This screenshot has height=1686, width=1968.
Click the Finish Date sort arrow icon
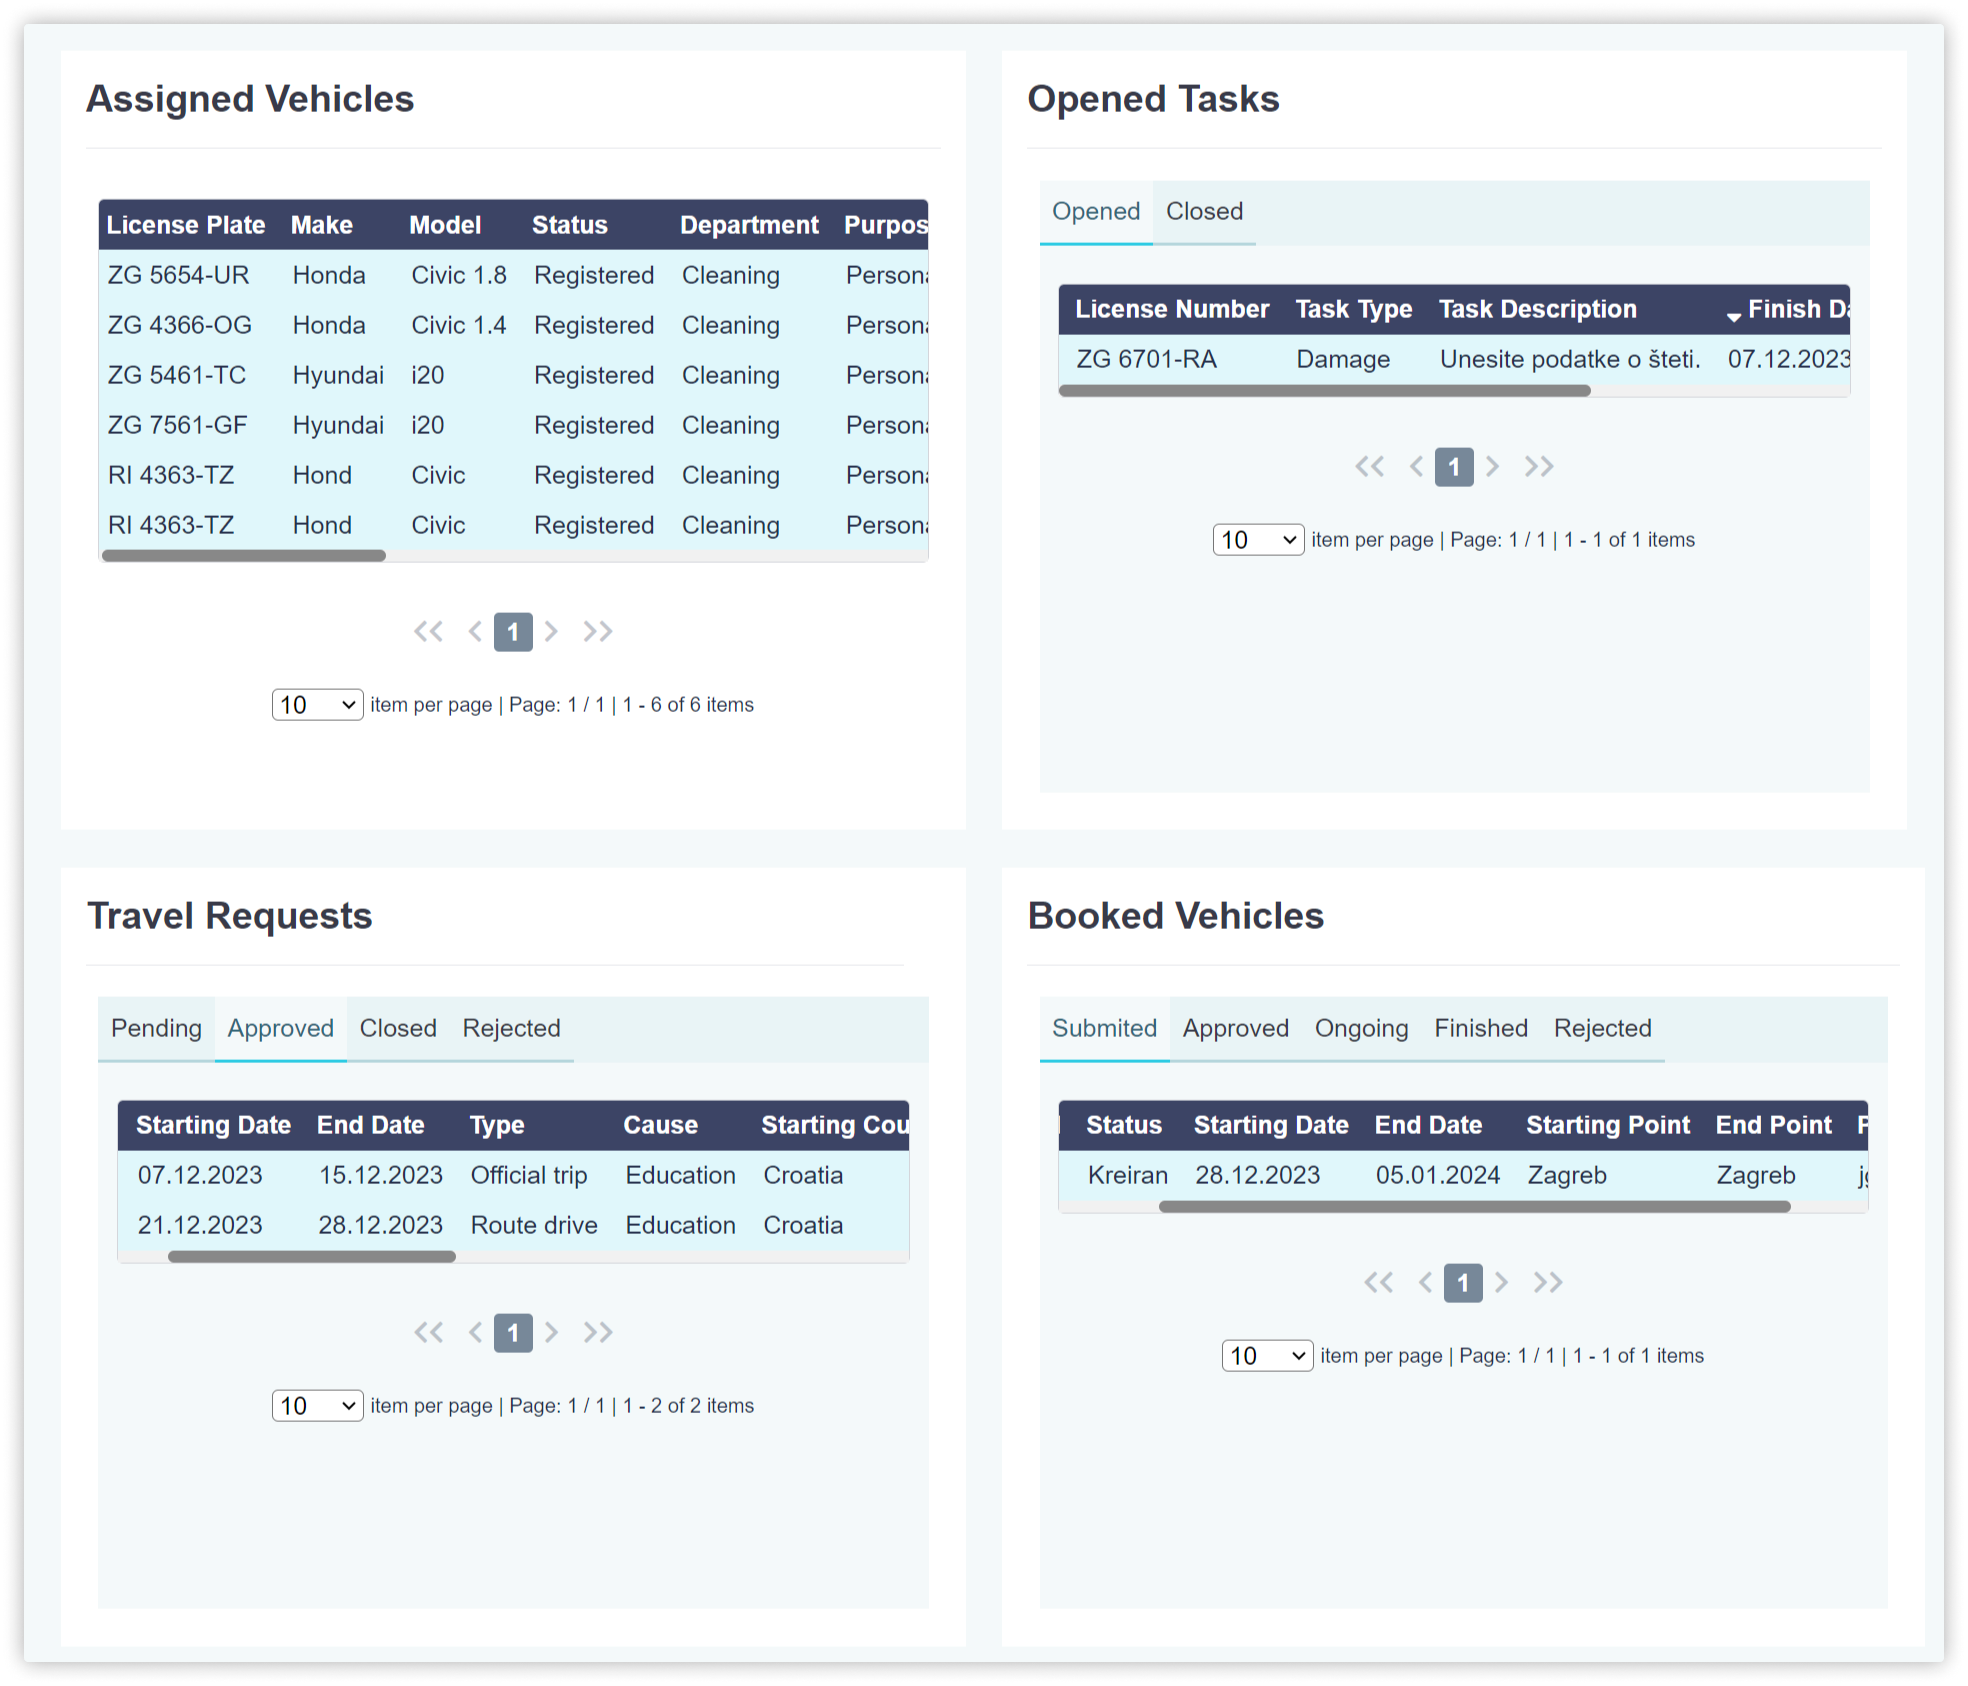(x=1733, y=316)
